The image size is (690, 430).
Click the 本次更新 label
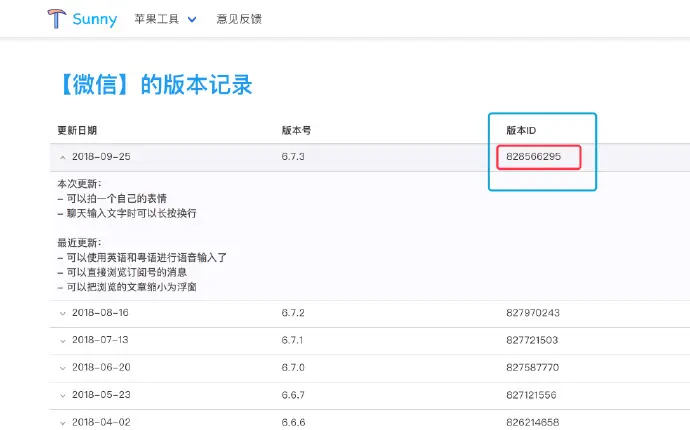click(x=79, y=184)
